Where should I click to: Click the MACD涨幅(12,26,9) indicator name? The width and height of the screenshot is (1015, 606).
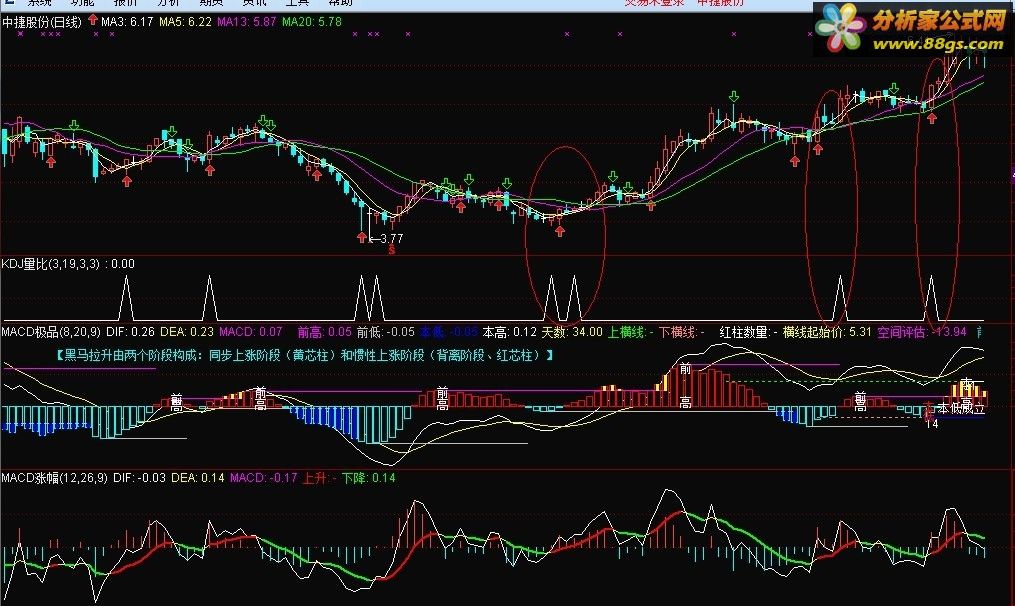(x=54, y=478)
